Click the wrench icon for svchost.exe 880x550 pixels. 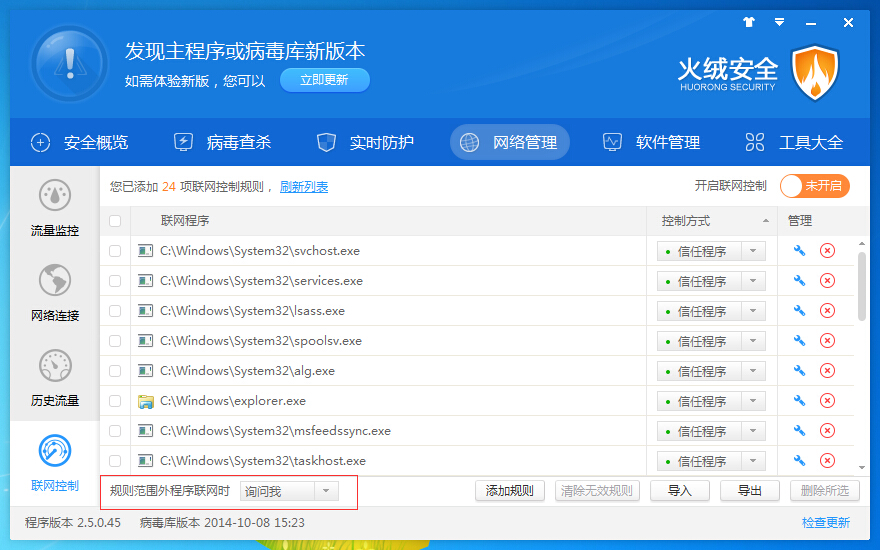pyautogui.click(x=799, y=251)
